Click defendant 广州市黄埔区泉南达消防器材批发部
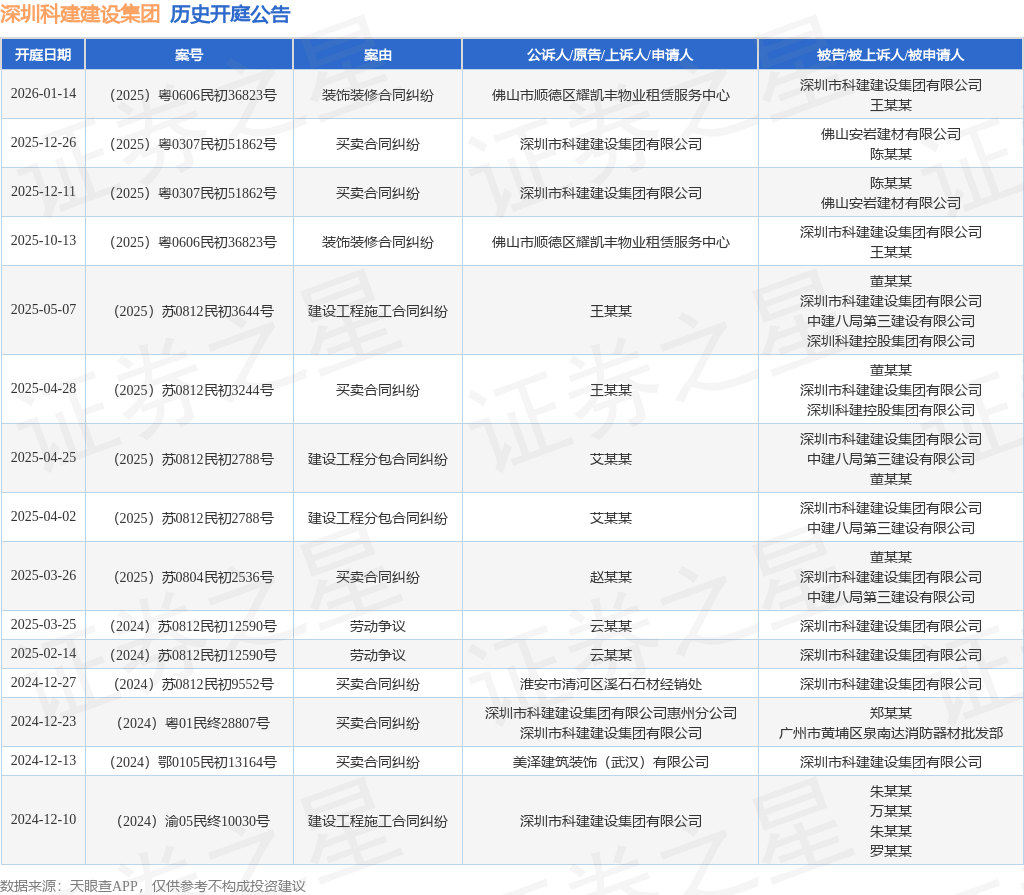1024x895 pixels. (x=891, y=733)
